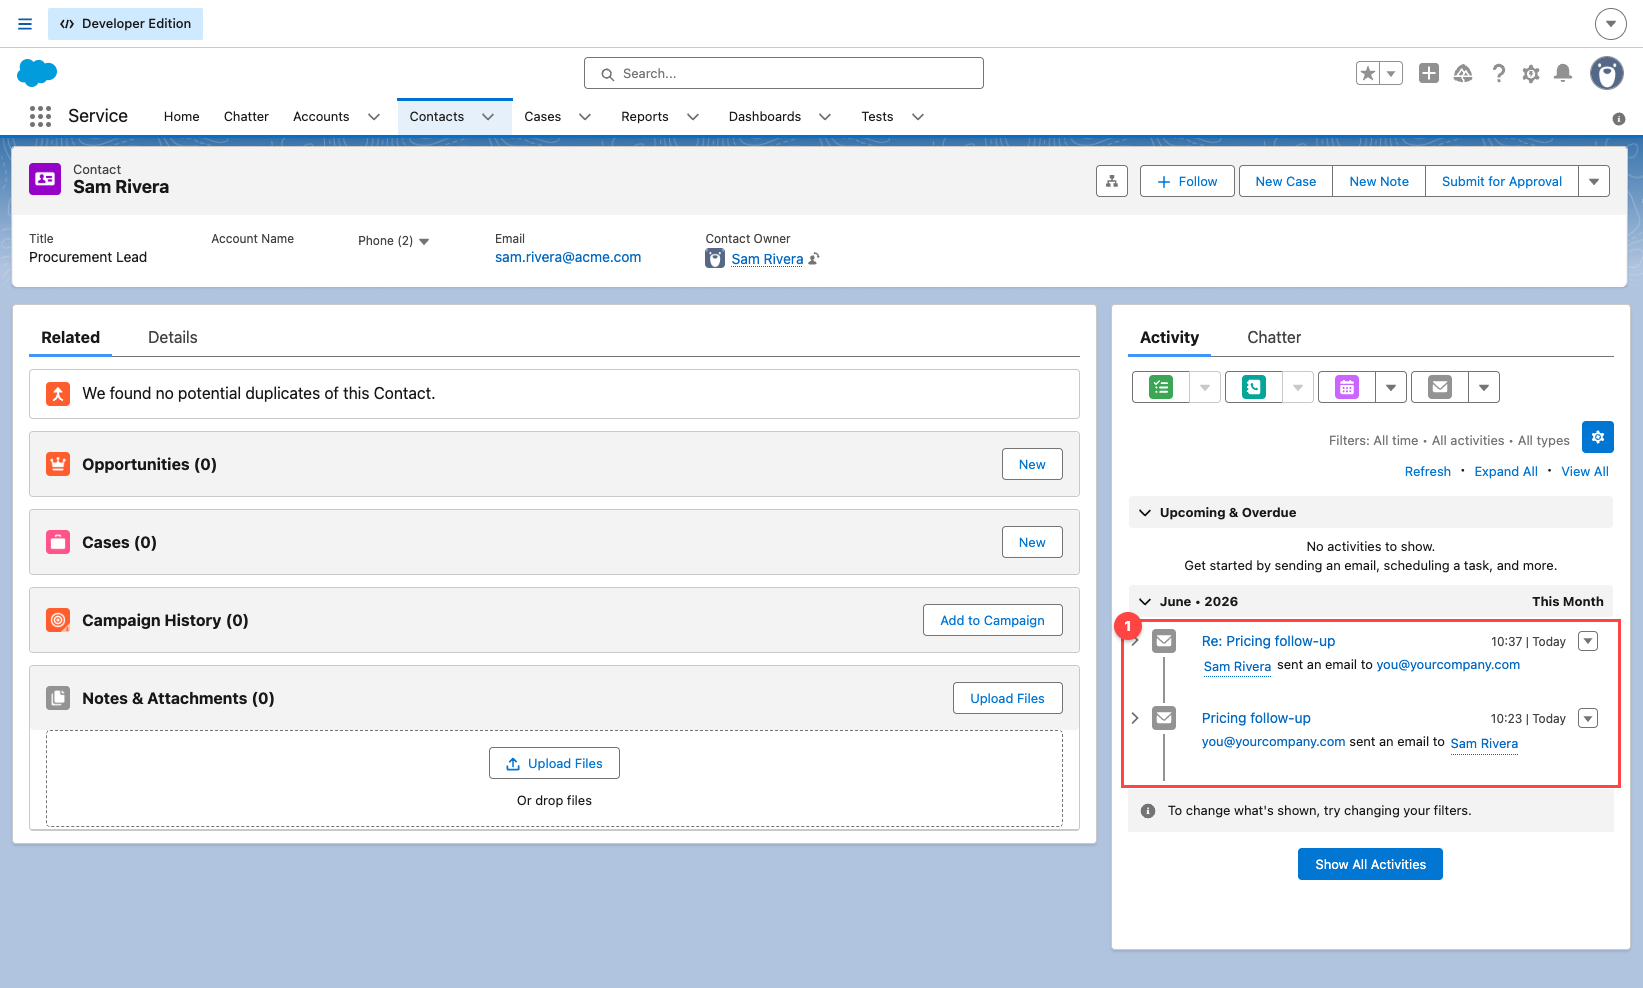Open the Reports nav tab
This screenshot has height=988, width=1643.
coord(644,117)
